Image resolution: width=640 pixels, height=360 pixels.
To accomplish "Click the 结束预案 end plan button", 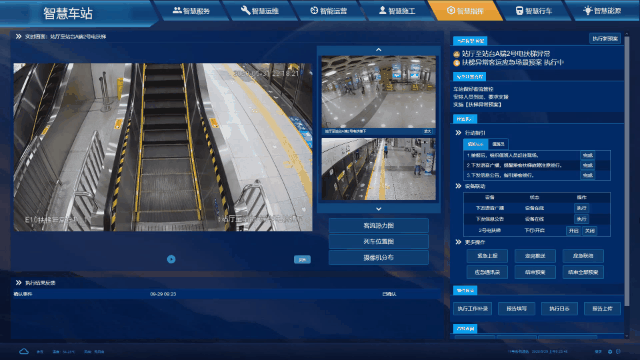I will tap(535, 272).
